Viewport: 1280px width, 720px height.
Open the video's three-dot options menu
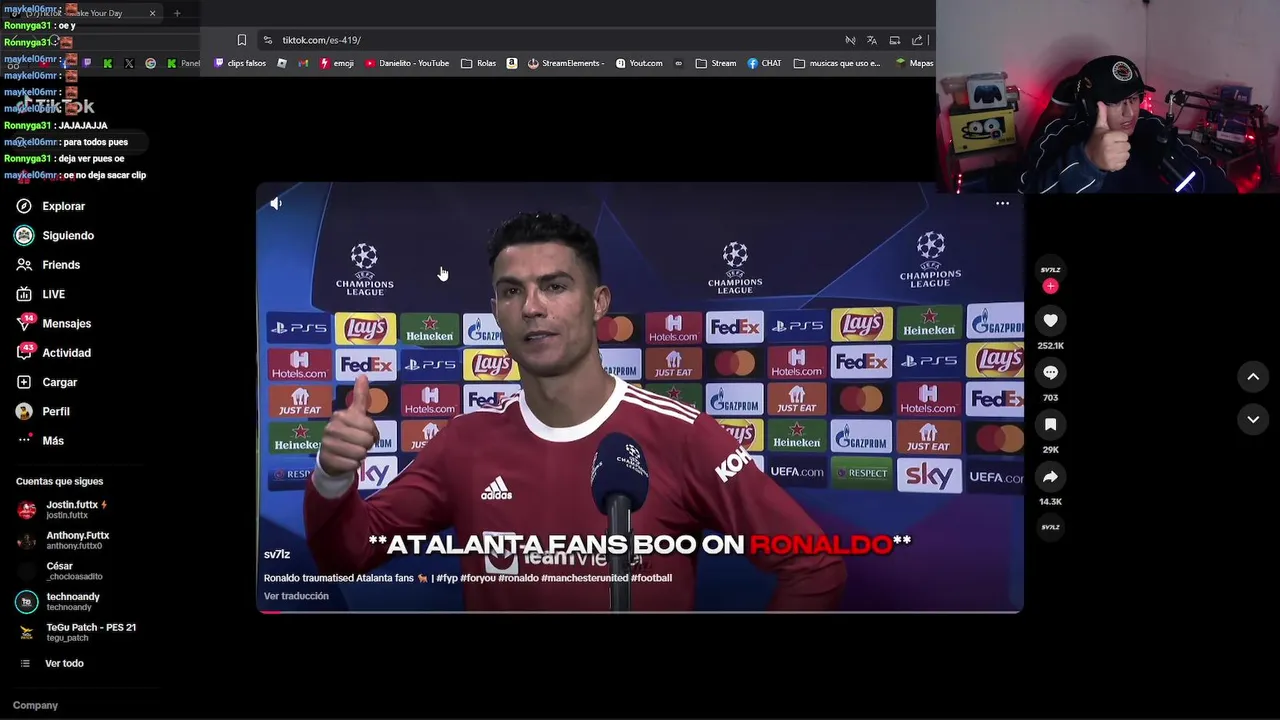pos(1002,203)
